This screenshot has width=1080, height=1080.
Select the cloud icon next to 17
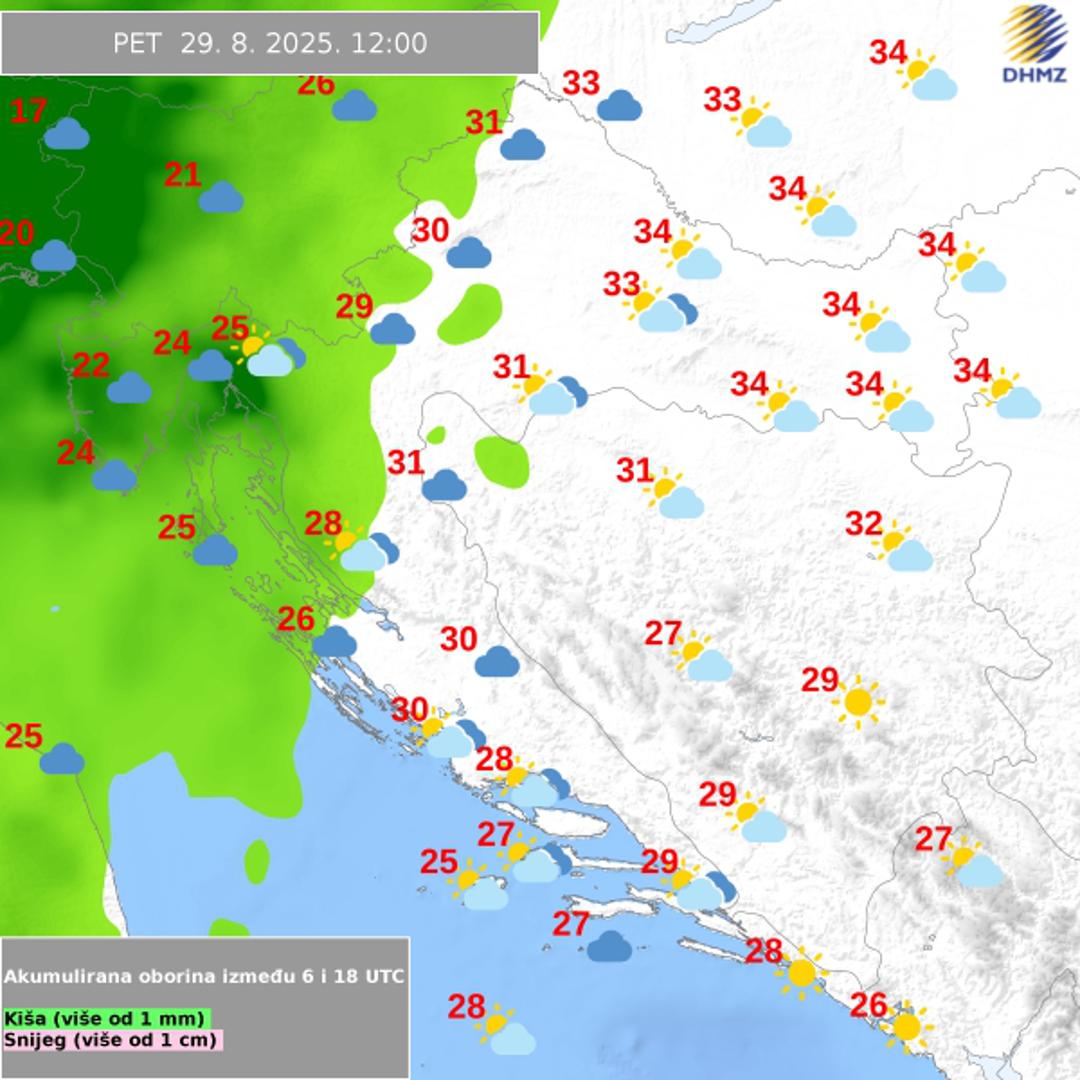click(66, 134)
